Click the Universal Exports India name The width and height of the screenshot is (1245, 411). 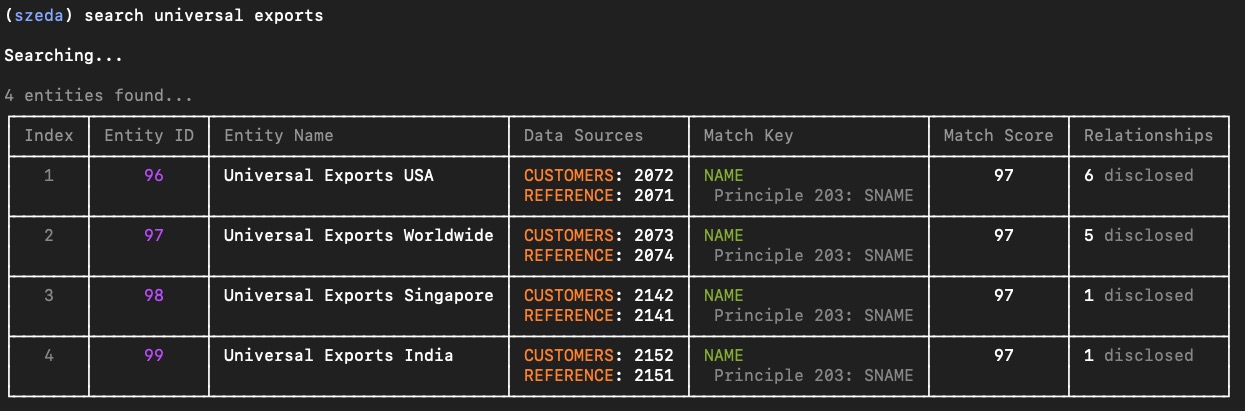tap(338, 355)
